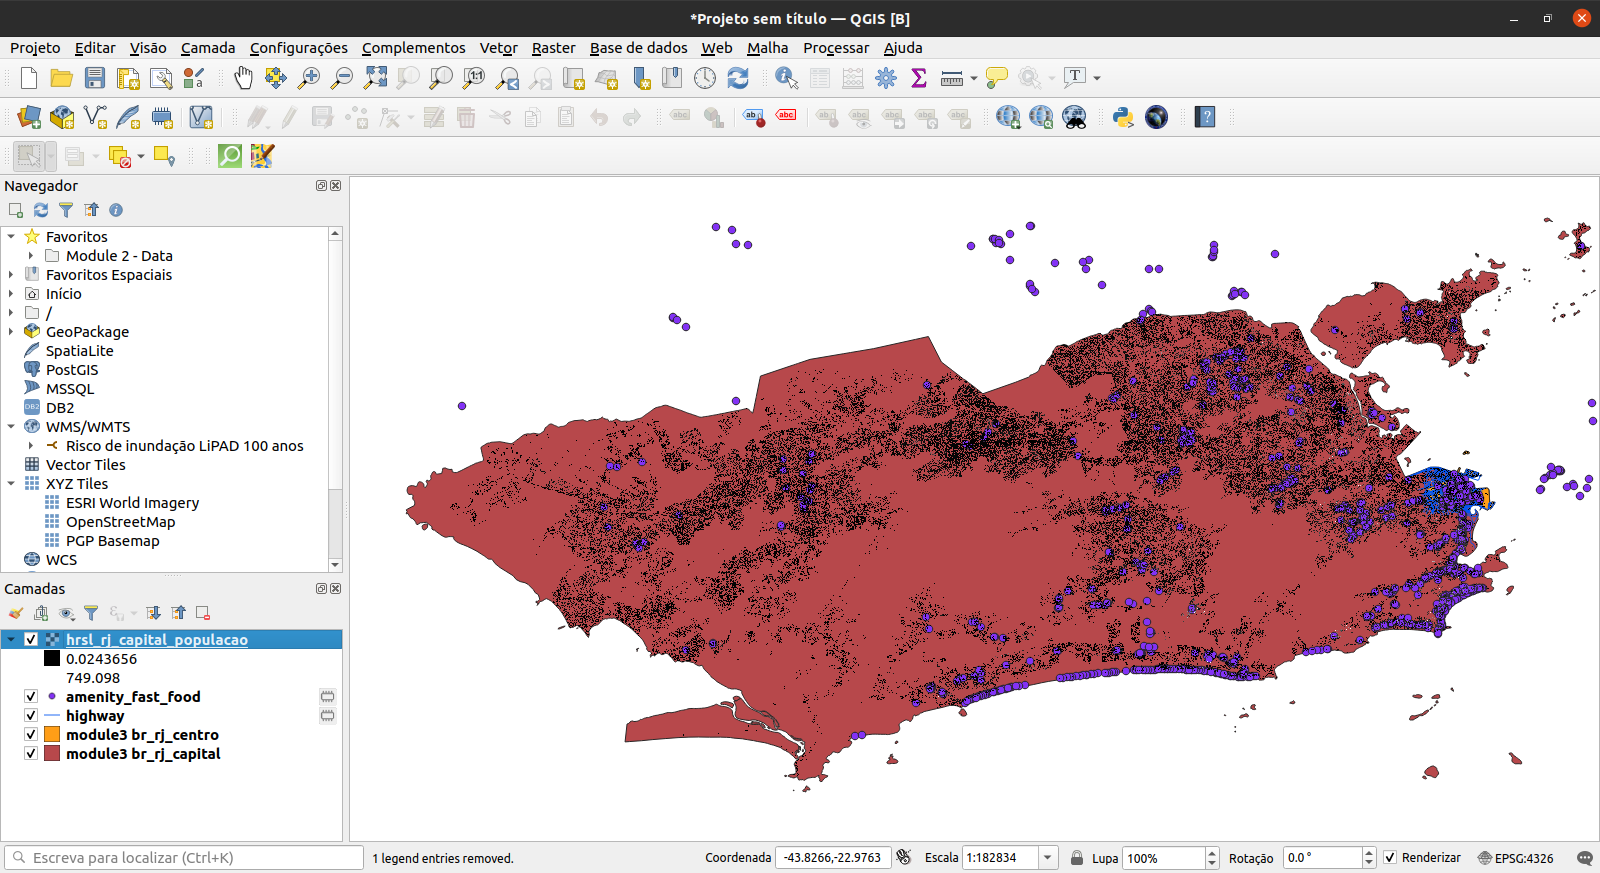Select the Measure ruler tool

pos(952,78)
